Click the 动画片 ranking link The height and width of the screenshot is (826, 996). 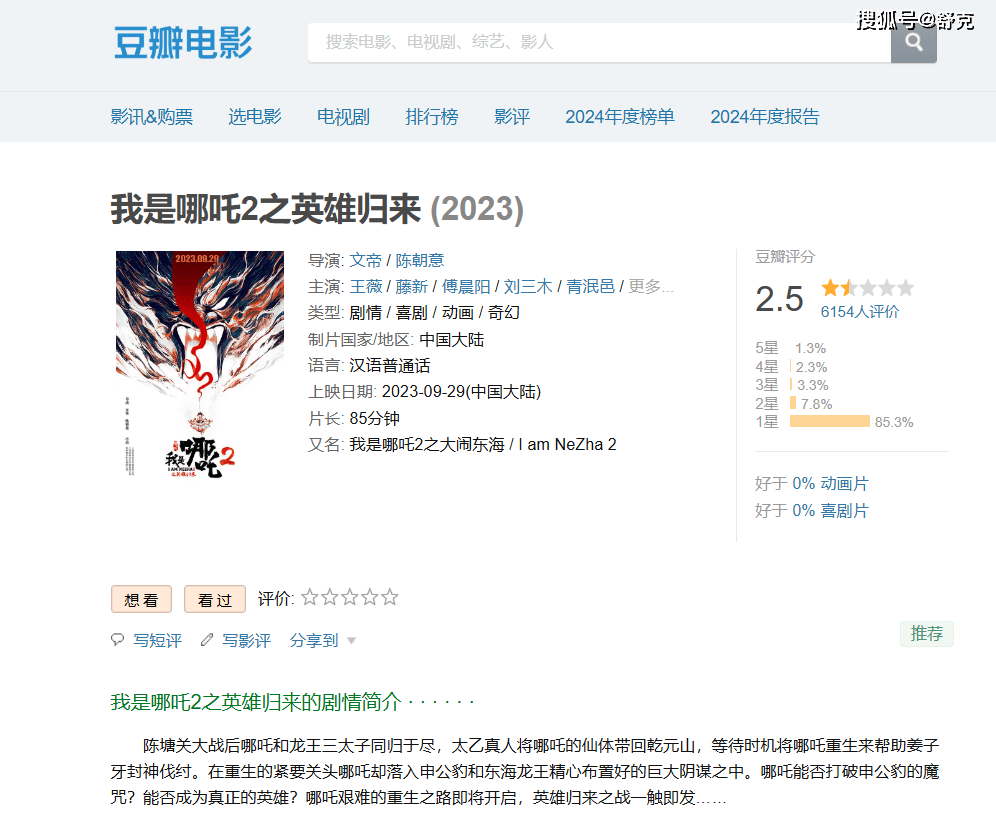844,484
